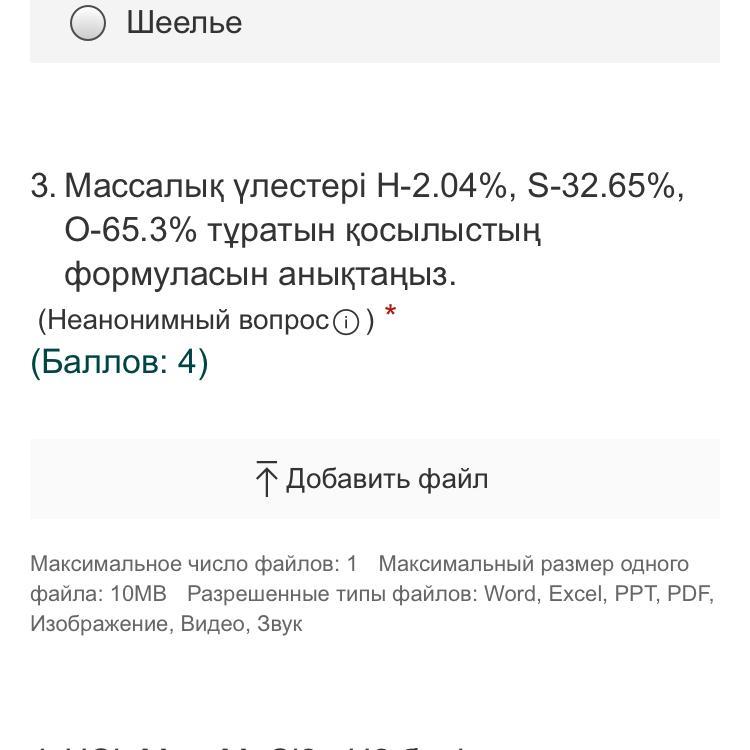The image size is (750, 750).
Task: Click the Шеелье answer label
Action: coord(184,22)
